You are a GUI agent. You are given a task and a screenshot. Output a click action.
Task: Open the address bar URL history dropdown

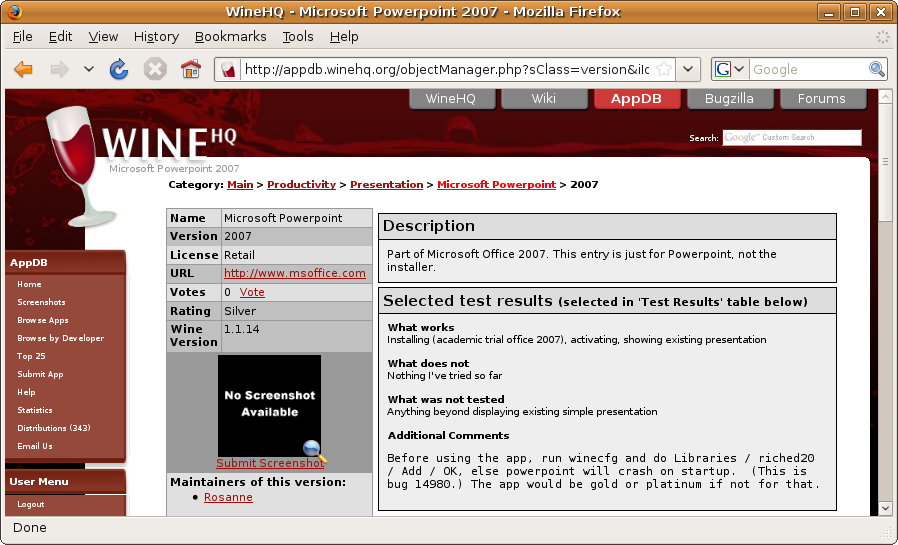688,69
